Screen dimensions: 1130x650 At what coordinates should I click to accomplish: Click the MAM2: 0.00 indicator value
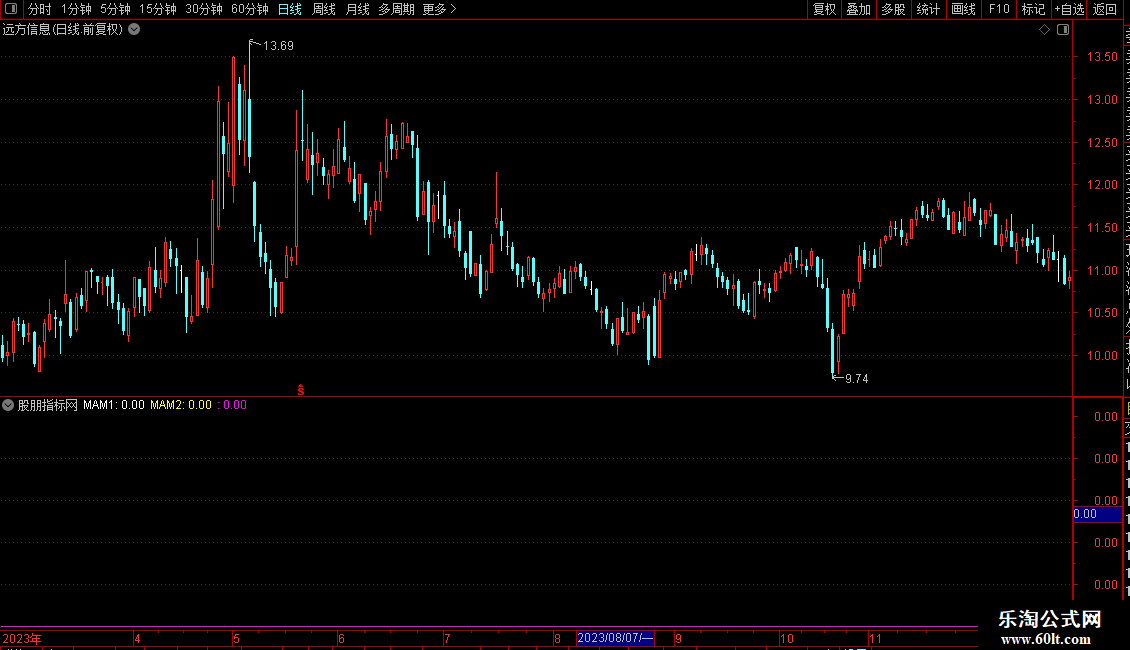(x=181, y=405)
